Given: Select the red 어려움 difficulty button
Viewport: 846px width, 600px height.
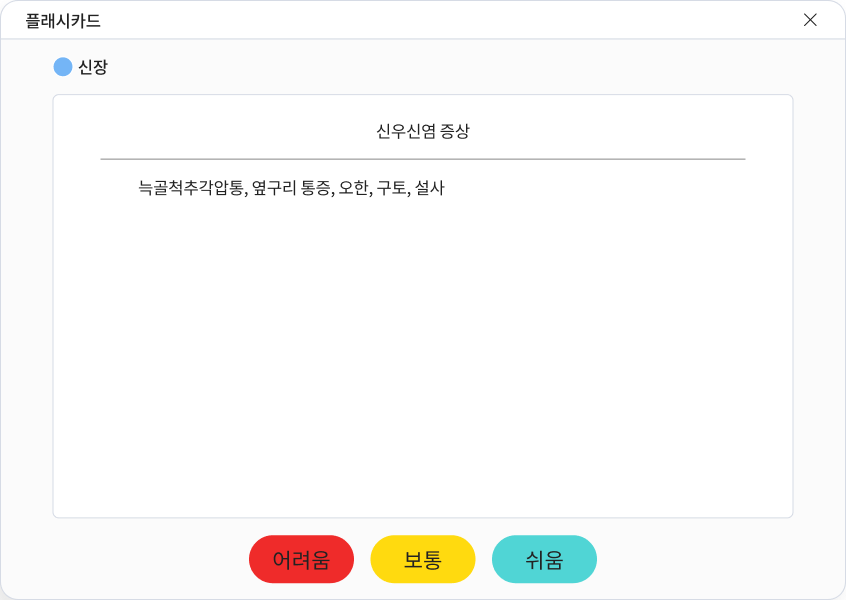Looking at the screenshot, I should (301, 559).
